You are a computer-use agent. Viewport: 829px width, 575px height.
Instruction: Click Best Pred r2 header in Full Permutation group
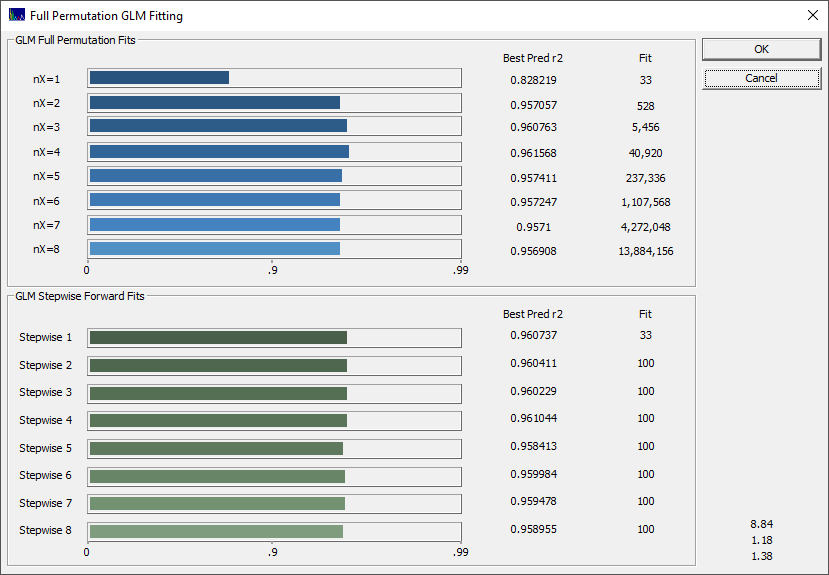(x=533, y=58)
